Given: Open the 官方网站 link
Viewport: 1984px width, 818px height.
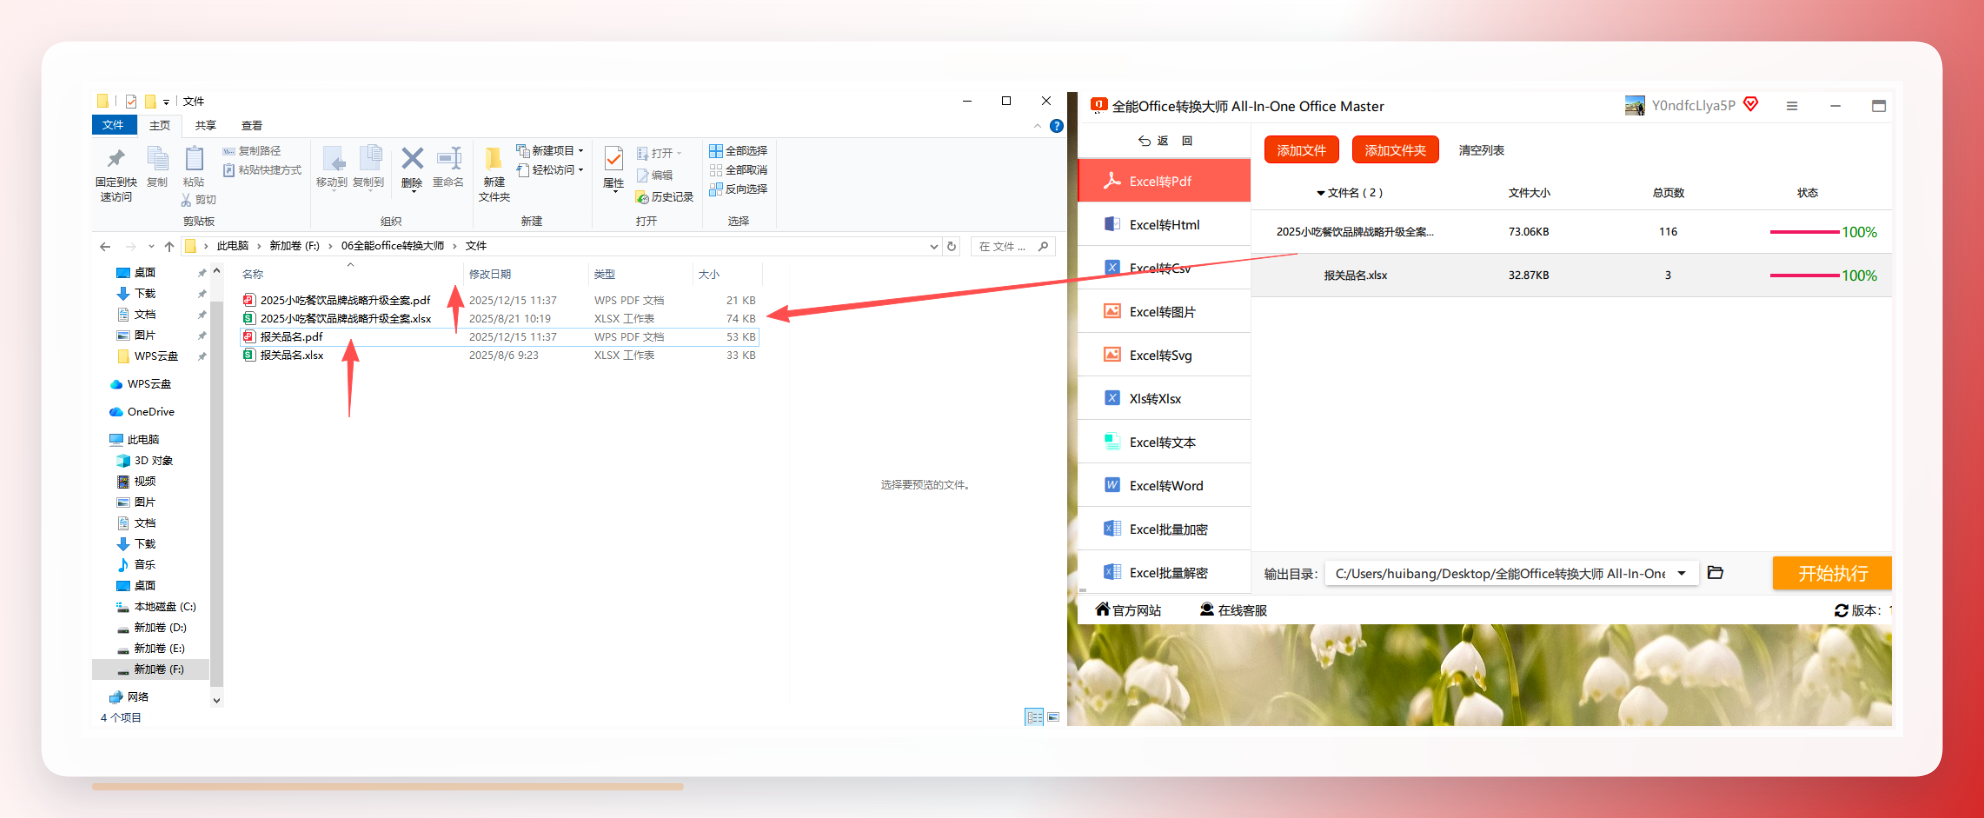Looking at the screenshot, I should point(1128,610).
